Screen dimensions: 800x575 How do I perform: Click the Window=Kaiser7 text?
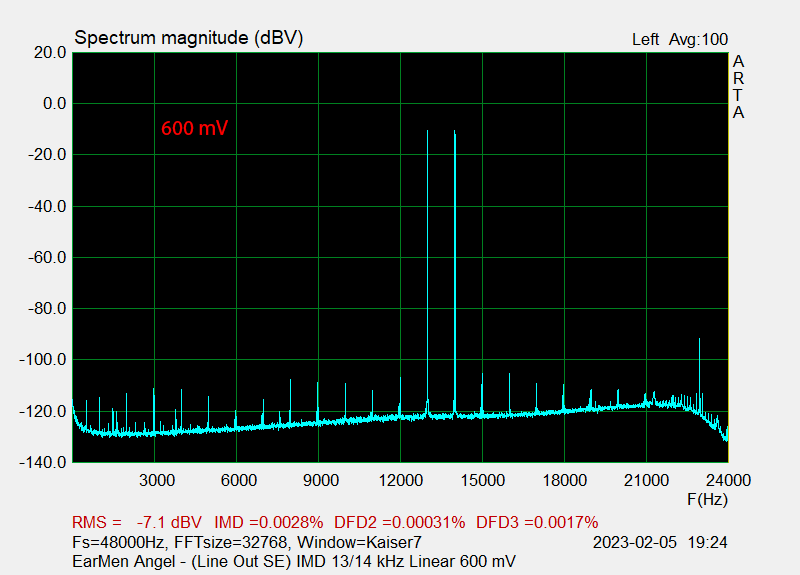coord(359,542)
